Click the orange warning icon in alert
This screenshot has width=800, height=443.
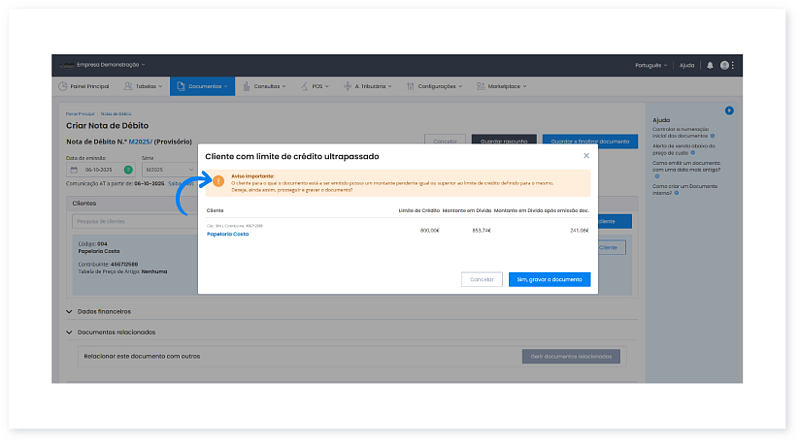coord(217,182)
